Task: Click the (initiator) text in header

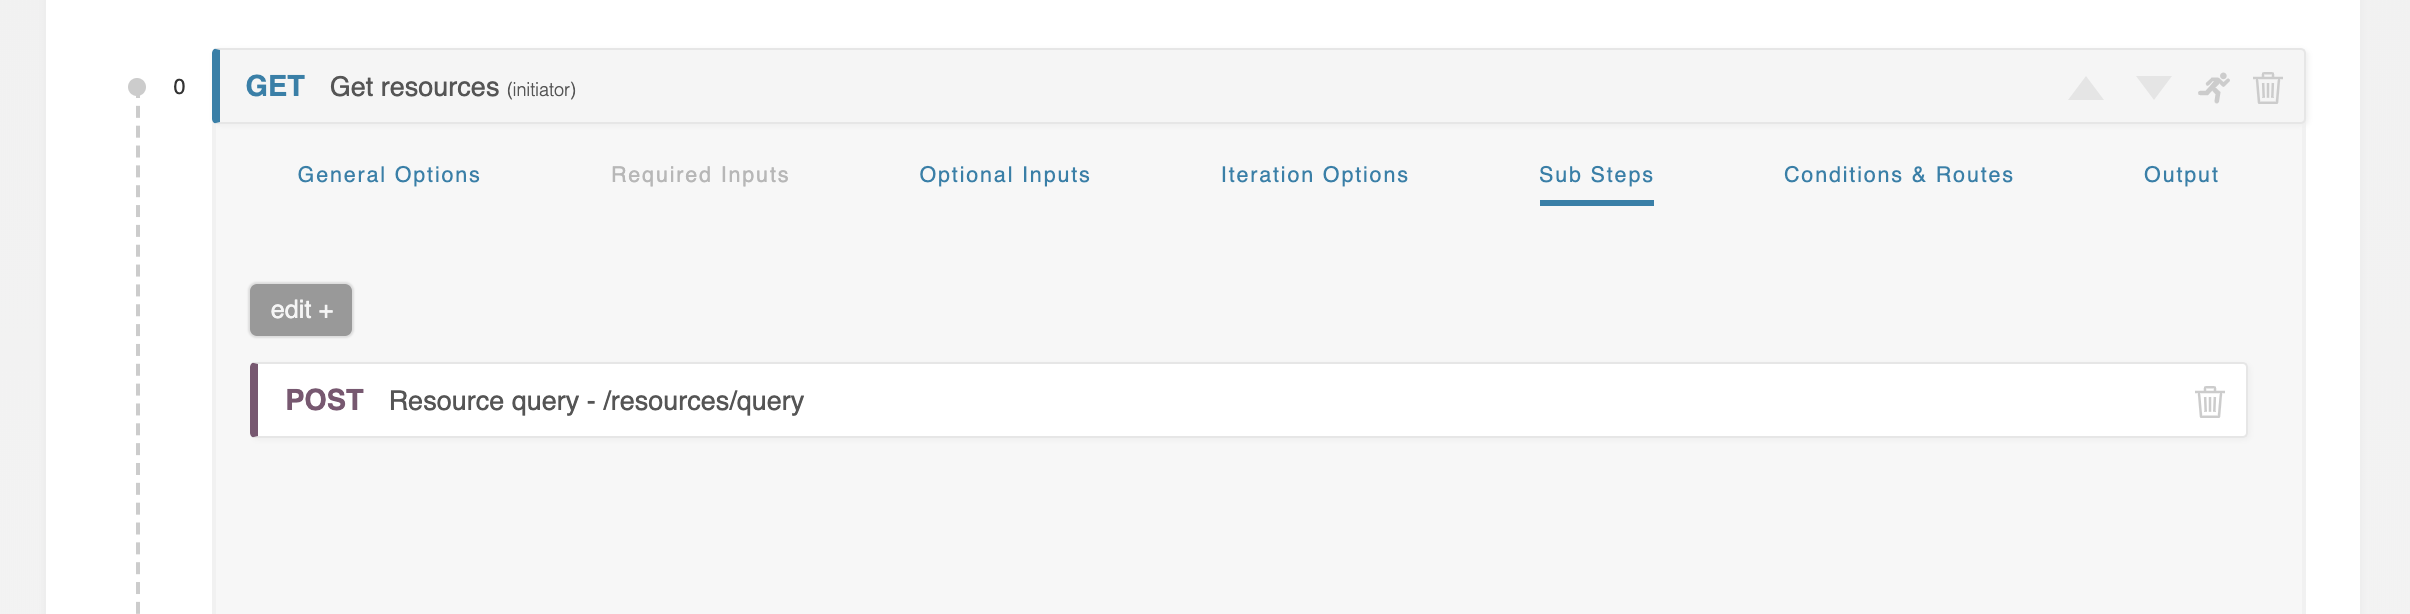Action: (541, 90)
